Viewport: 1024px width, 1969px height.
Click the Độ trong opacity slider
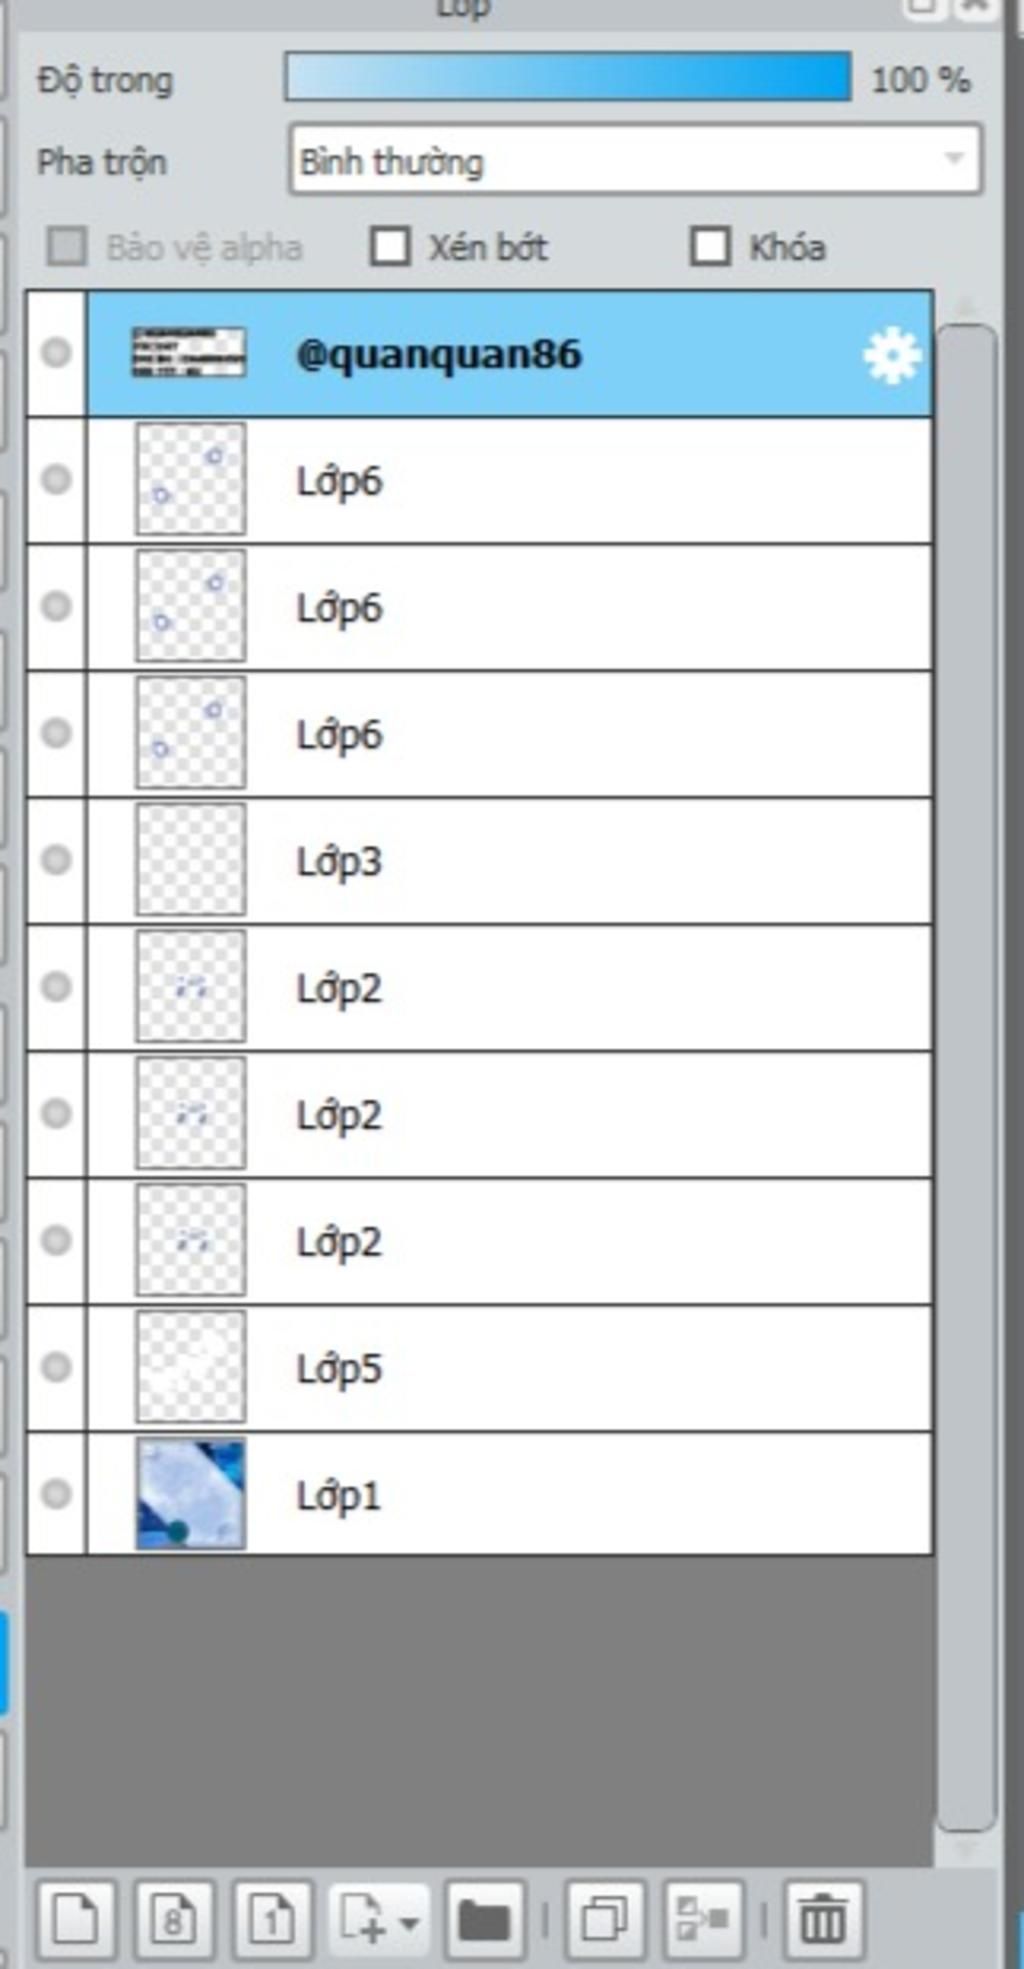coord(567,78)
